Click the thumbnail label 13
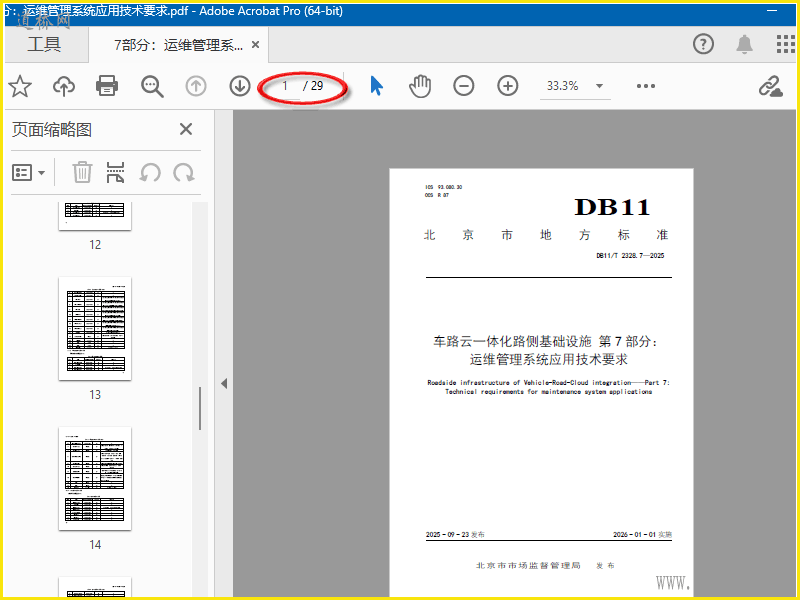 (95, 395)
